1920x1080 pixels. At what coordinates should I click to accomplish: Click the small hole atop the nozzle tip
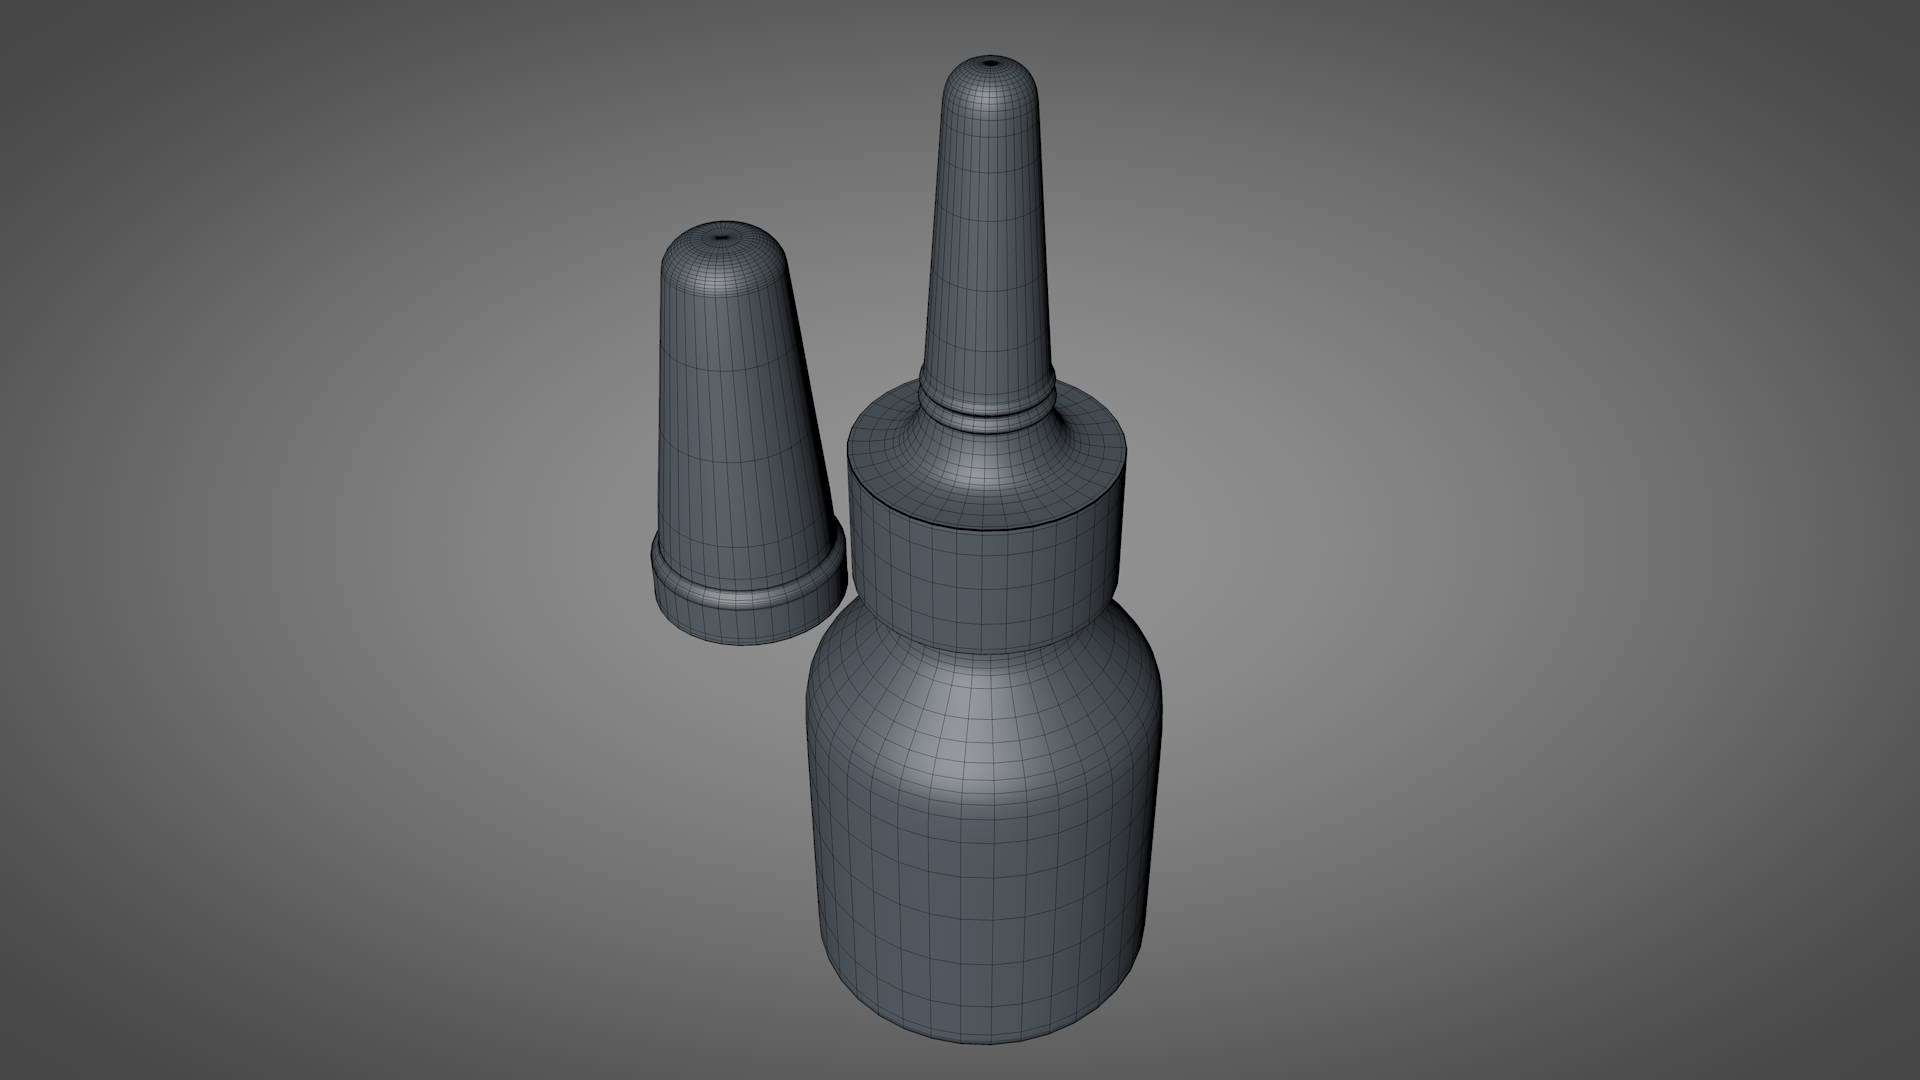click(990, 63)
